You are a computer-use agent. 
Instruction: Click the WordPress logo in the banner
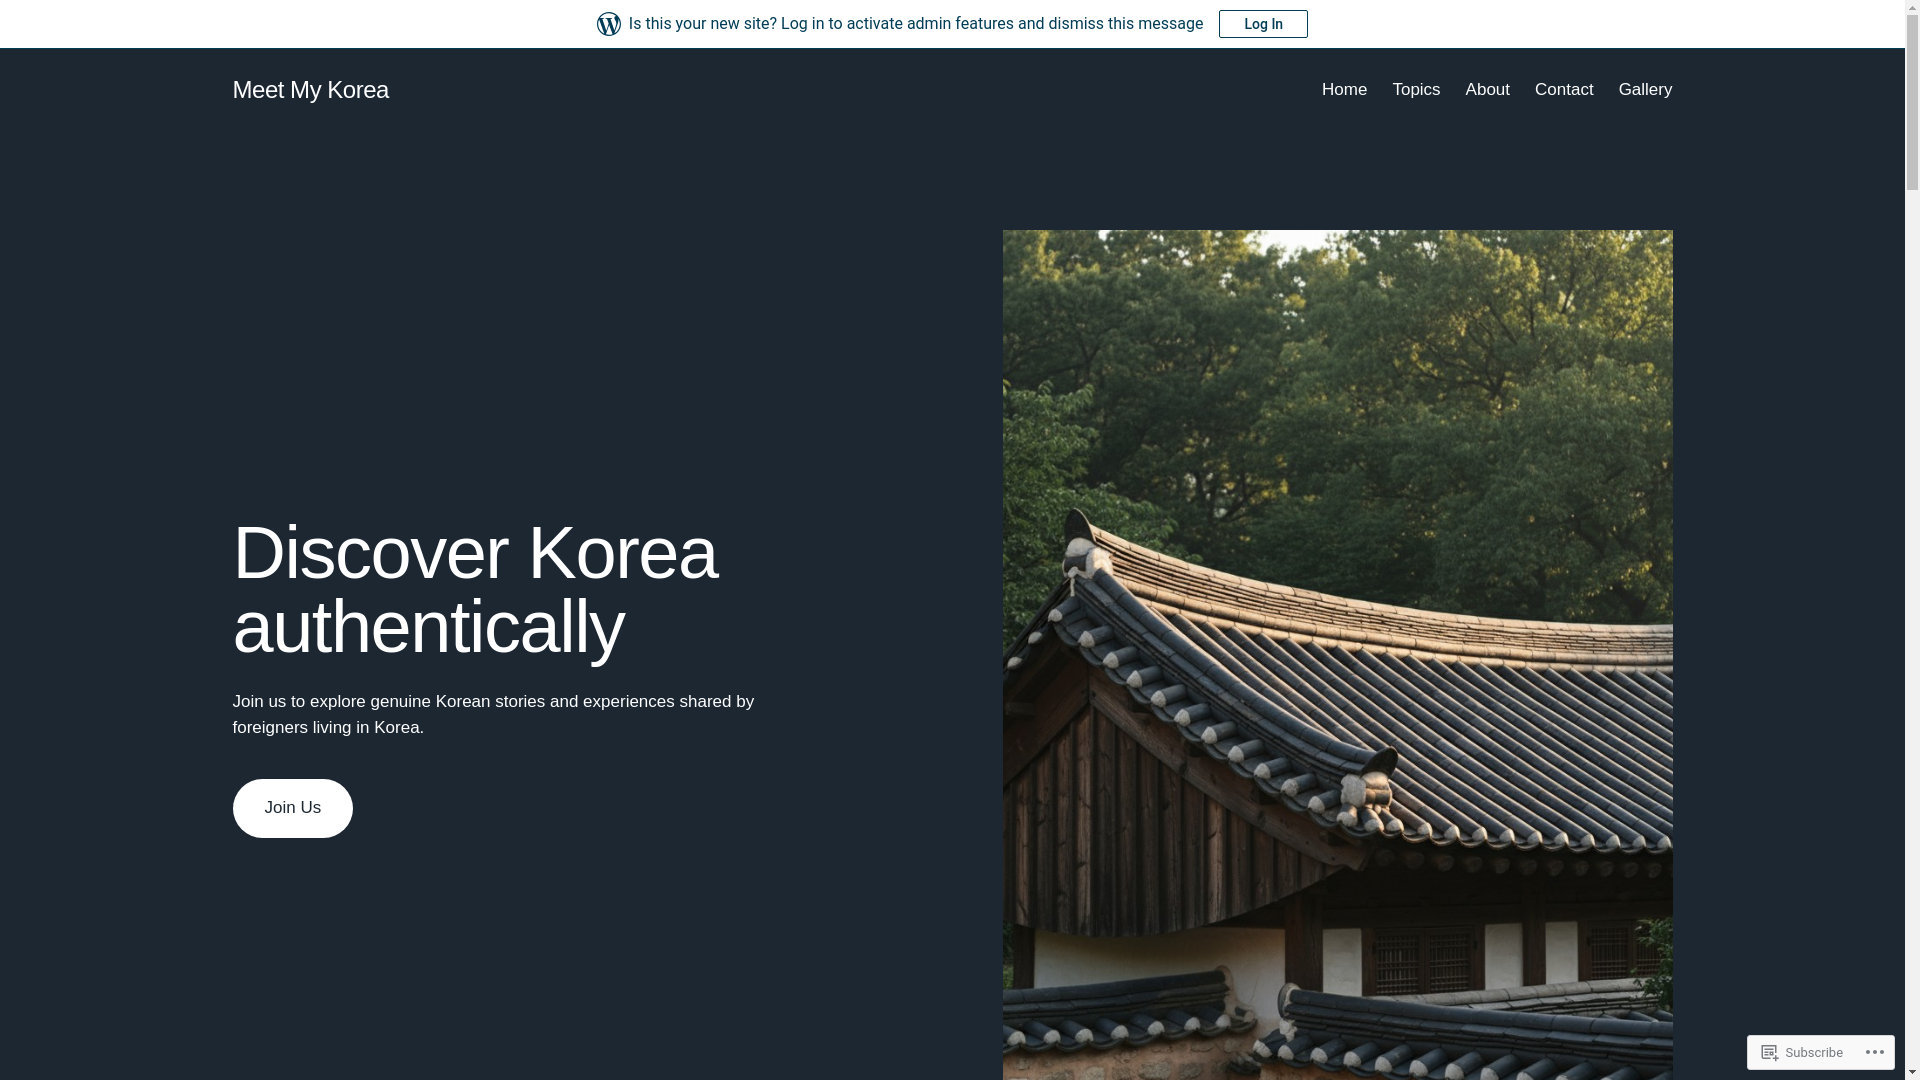pos(608,24)
